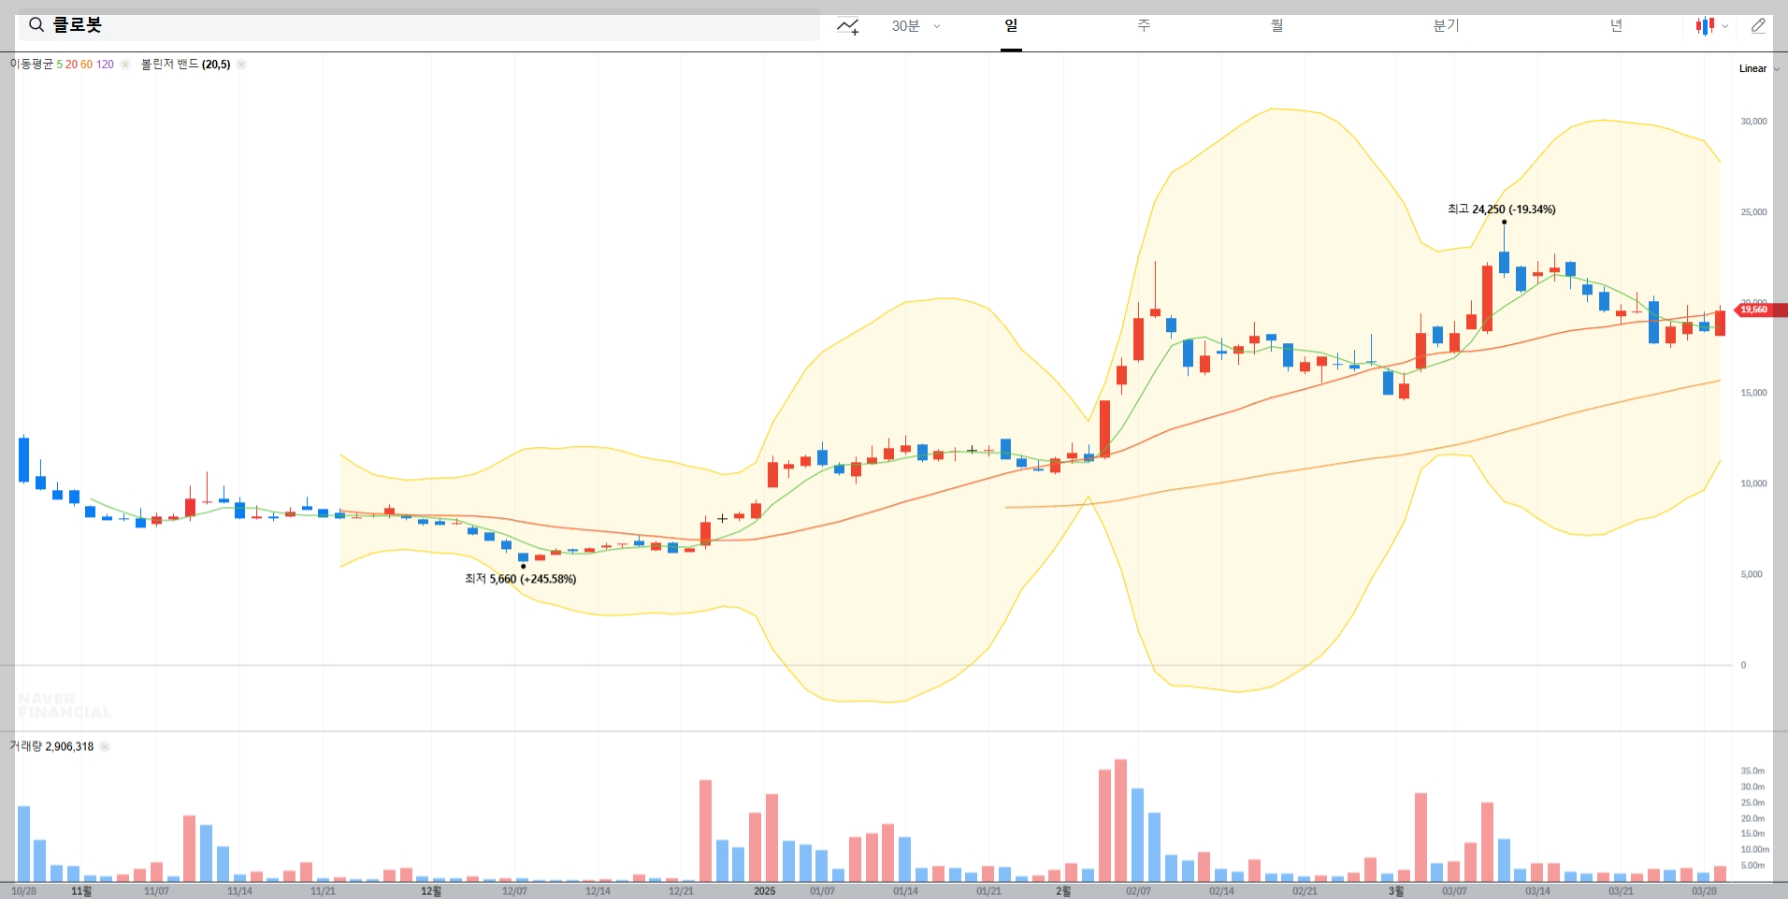
Task: Remove the 볼린저 밴드 indicator
Action: pos(241,64)
